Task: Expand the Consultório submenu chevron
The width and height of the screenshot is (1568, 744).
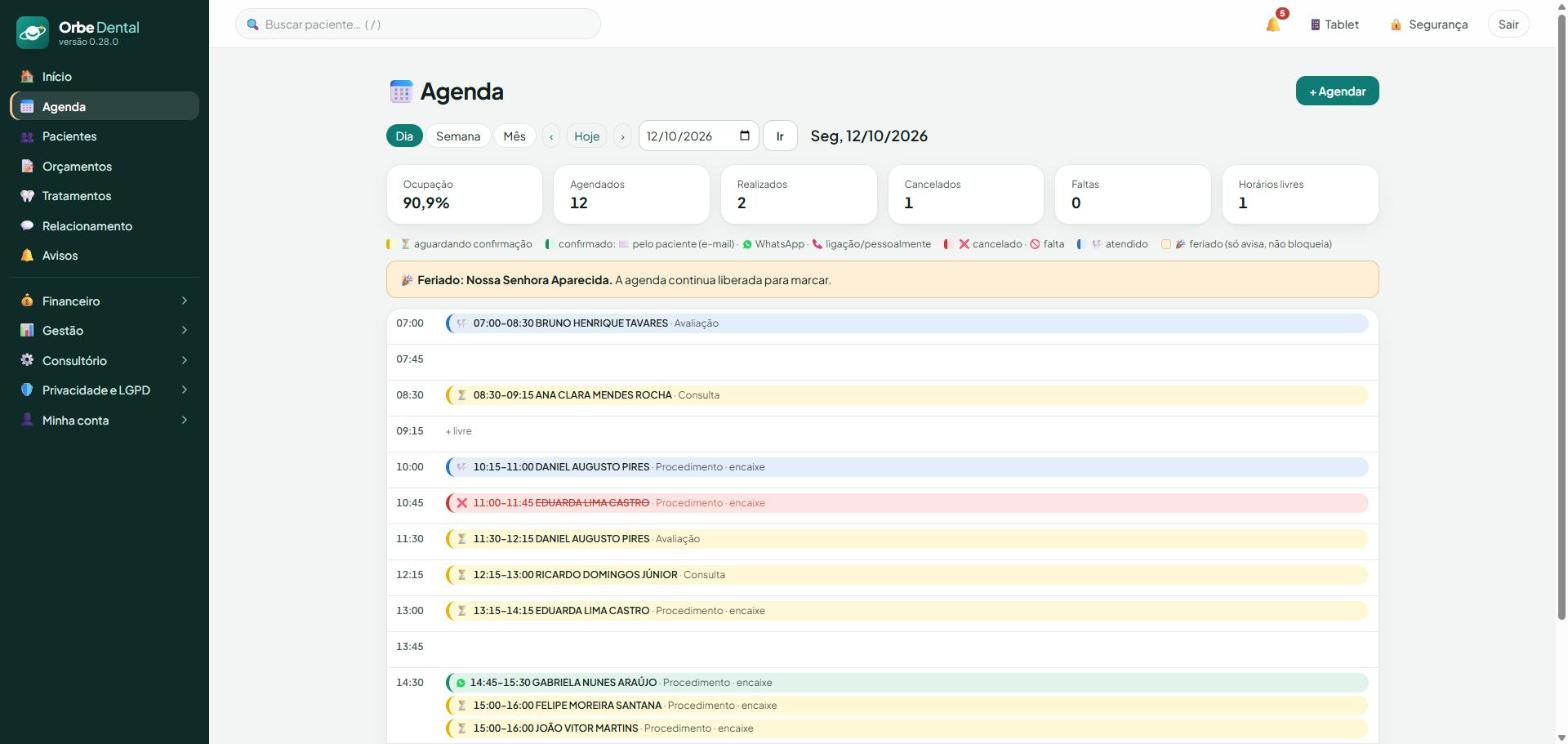Action: click(x=184, y=360)
